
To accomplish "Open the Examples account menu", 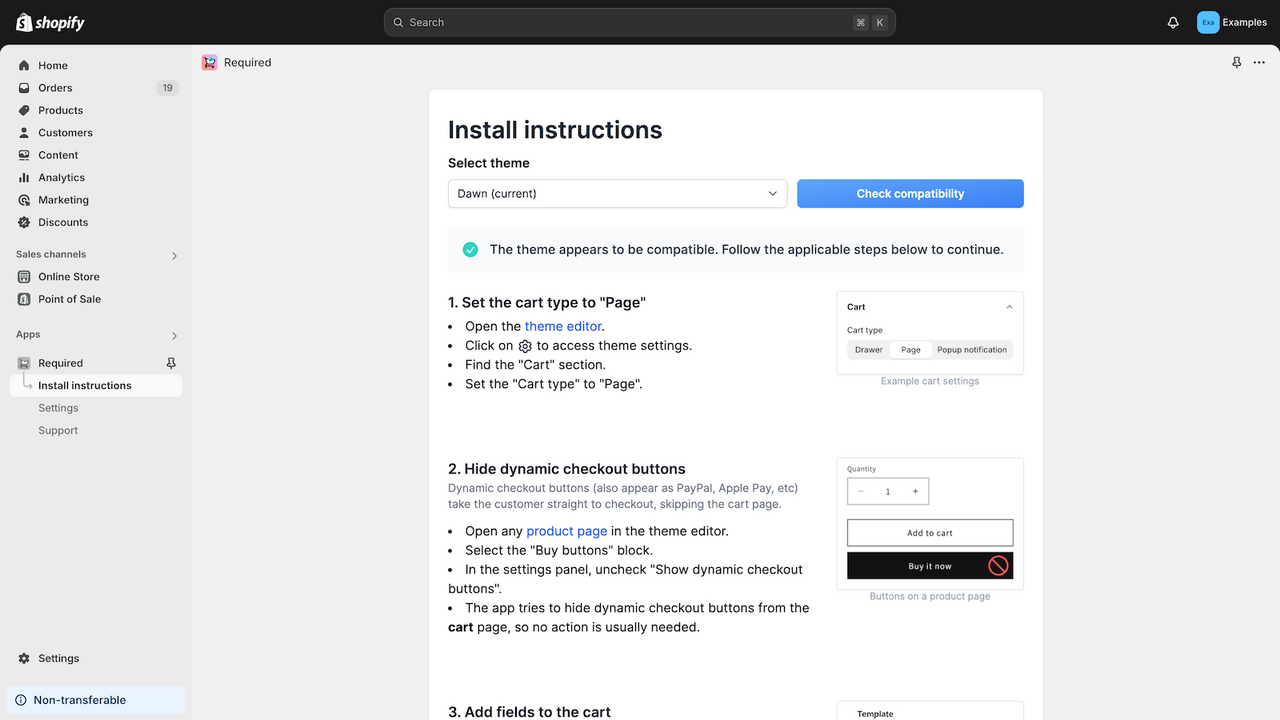I will point(1232,22).
